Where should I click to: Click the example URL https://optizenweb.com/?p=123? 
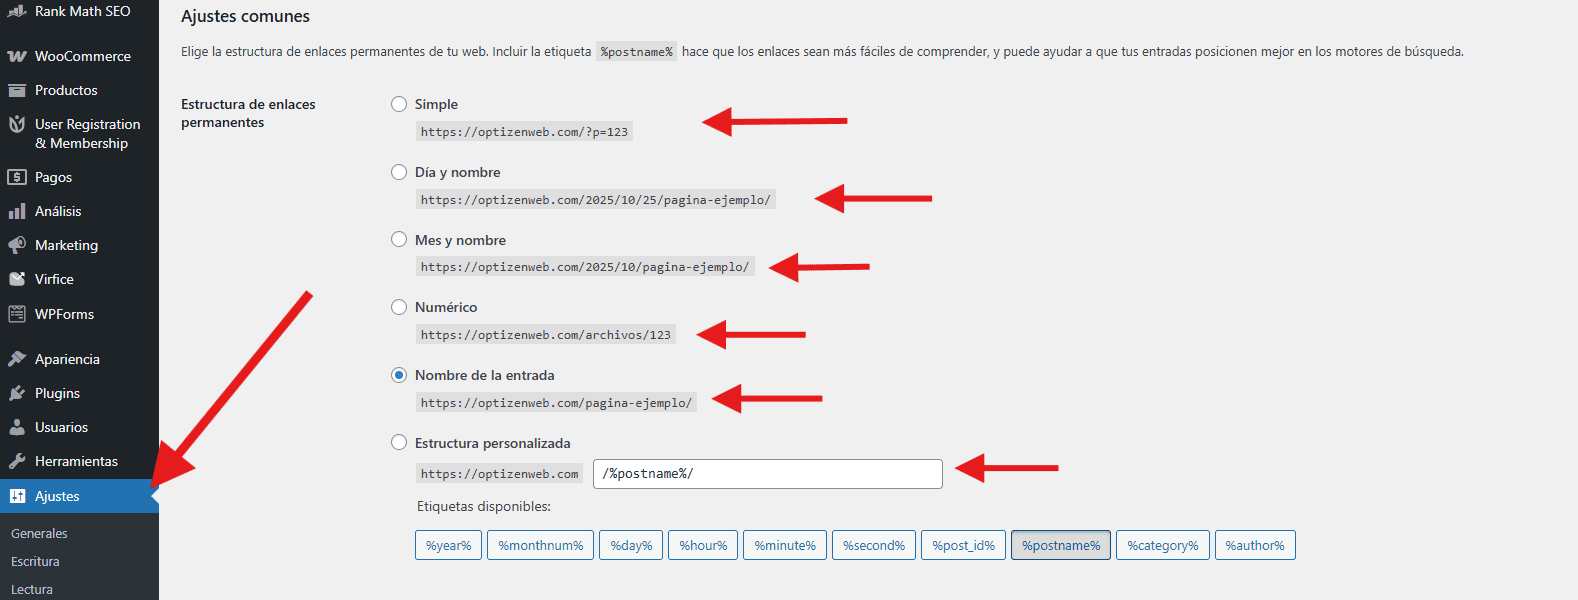(x=524, y=132)
